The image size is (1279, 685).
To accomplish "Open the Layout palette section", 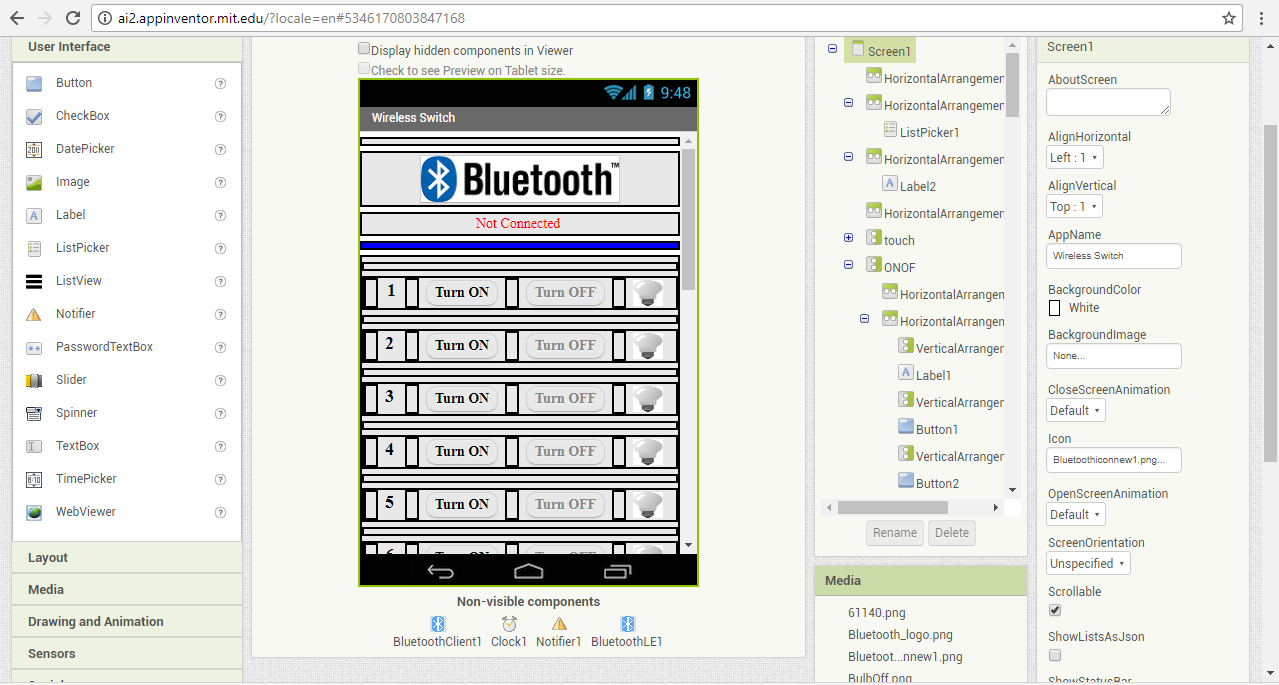I will (x=127, y=558).
